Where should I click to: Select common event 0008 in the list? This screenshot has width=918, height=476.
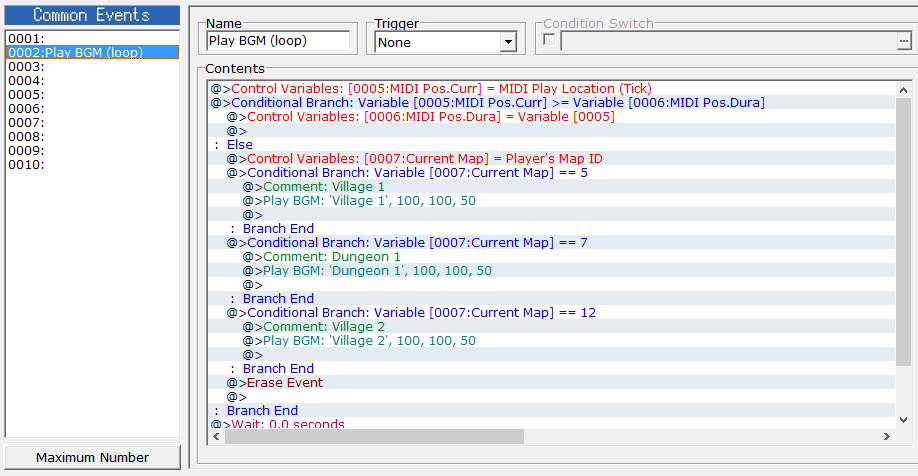pos(92,137)
